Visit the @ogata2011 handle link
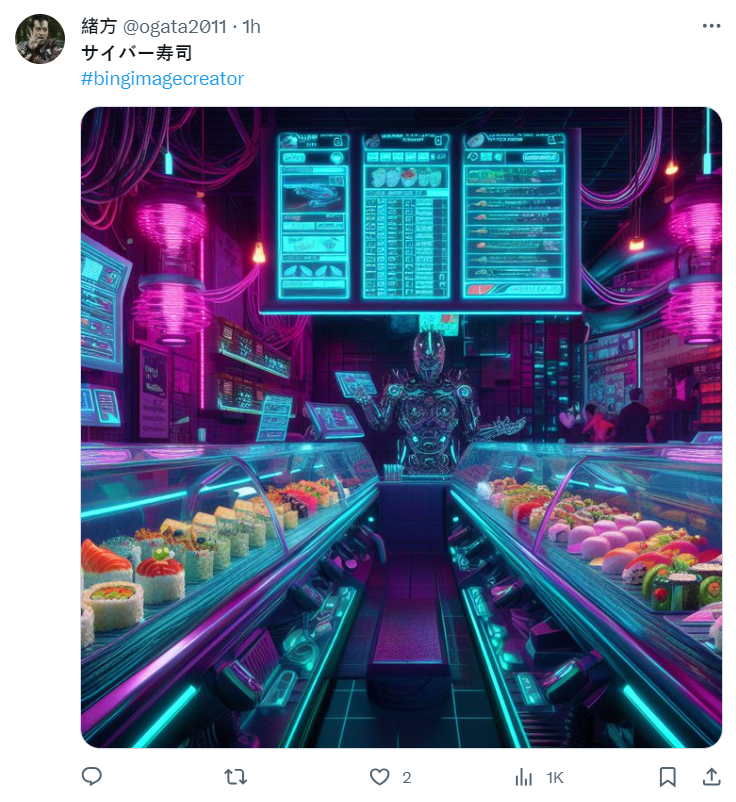 coord(174,27)
